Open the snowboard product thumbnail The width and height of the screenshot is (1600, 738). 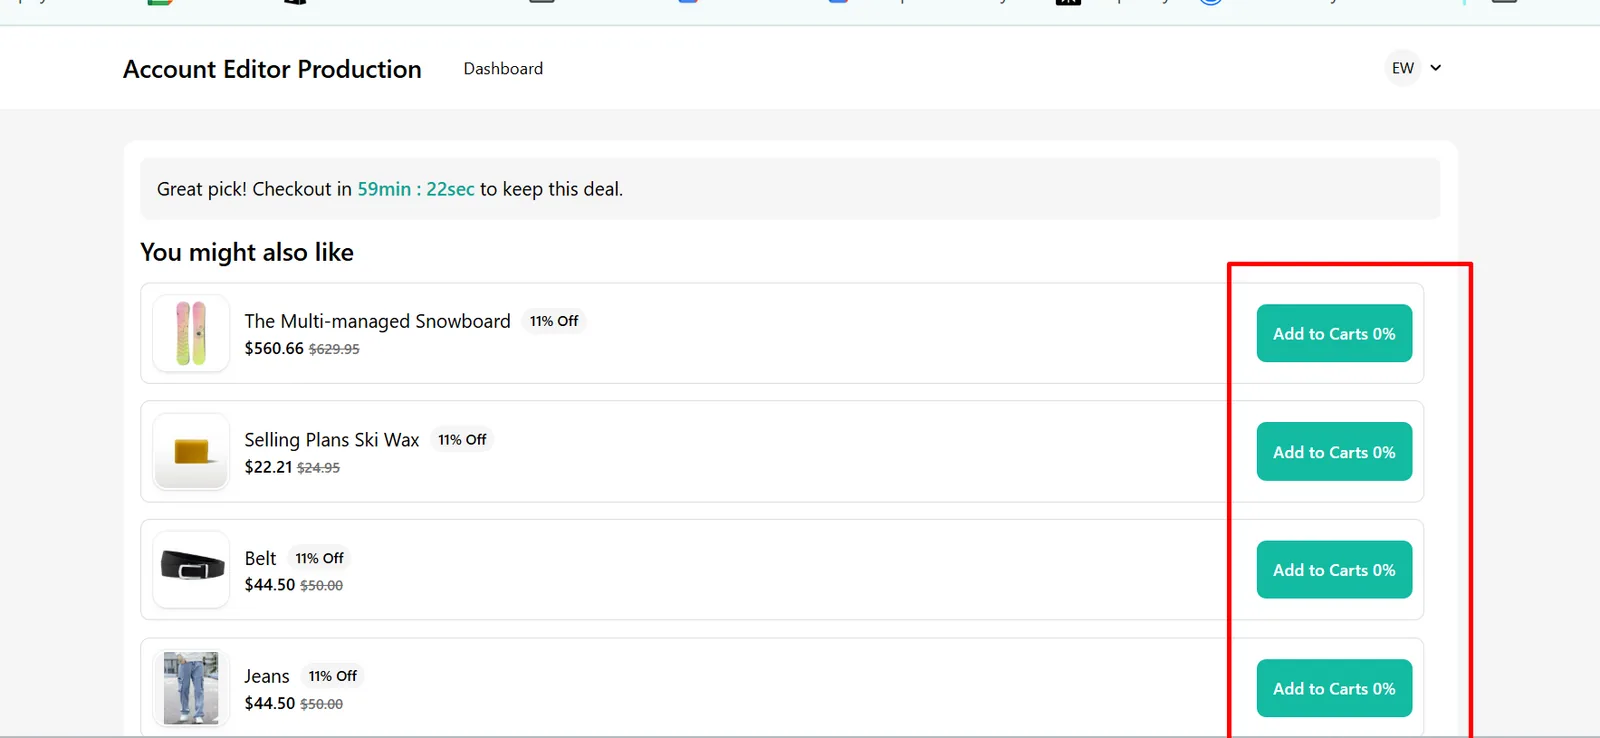tap(191, 333)
